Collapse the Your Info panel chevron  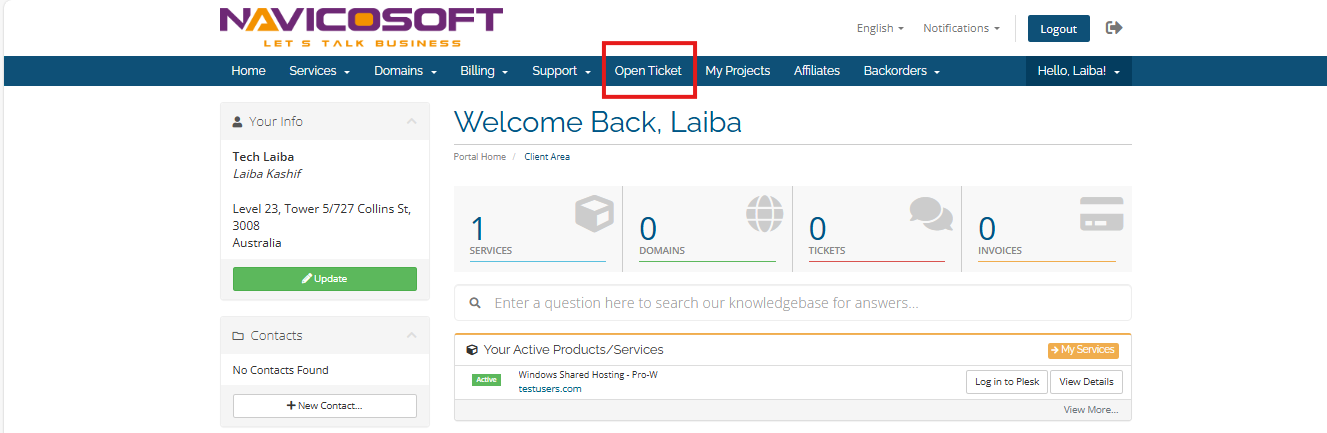(411, 121)
